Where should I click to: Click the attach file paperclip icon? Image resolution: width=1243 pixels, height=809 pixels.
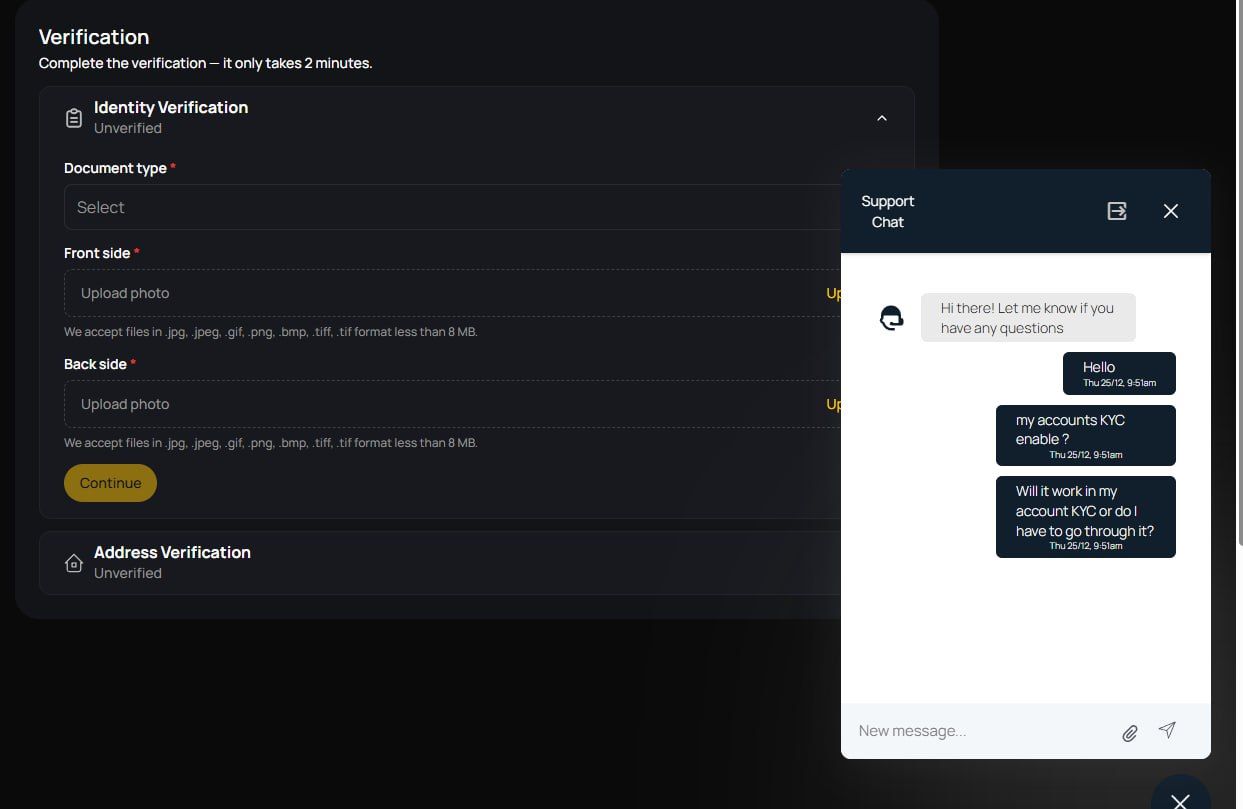point(1129,733)
